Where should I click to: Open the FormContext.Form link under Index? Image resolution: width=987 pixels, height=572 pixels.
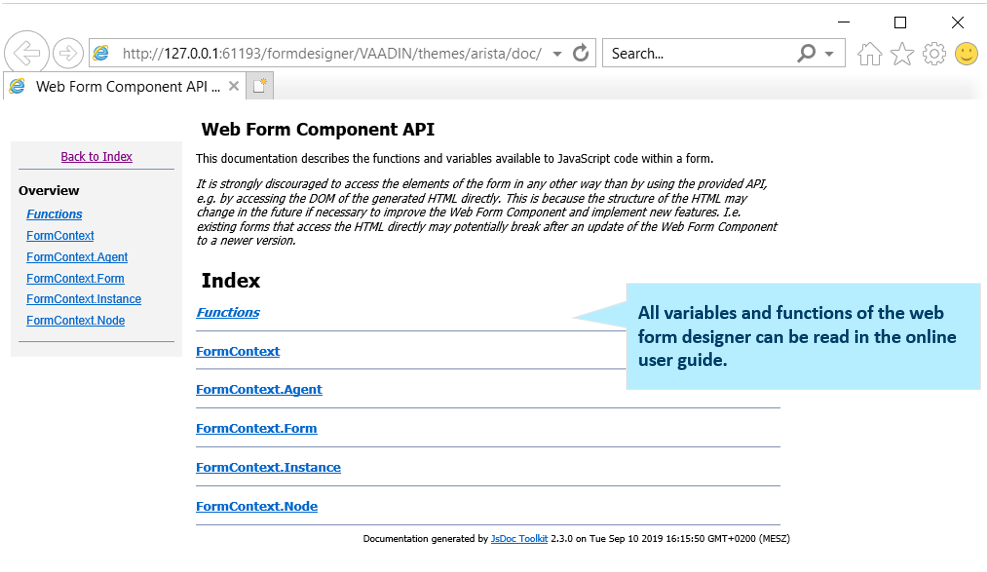256,429
